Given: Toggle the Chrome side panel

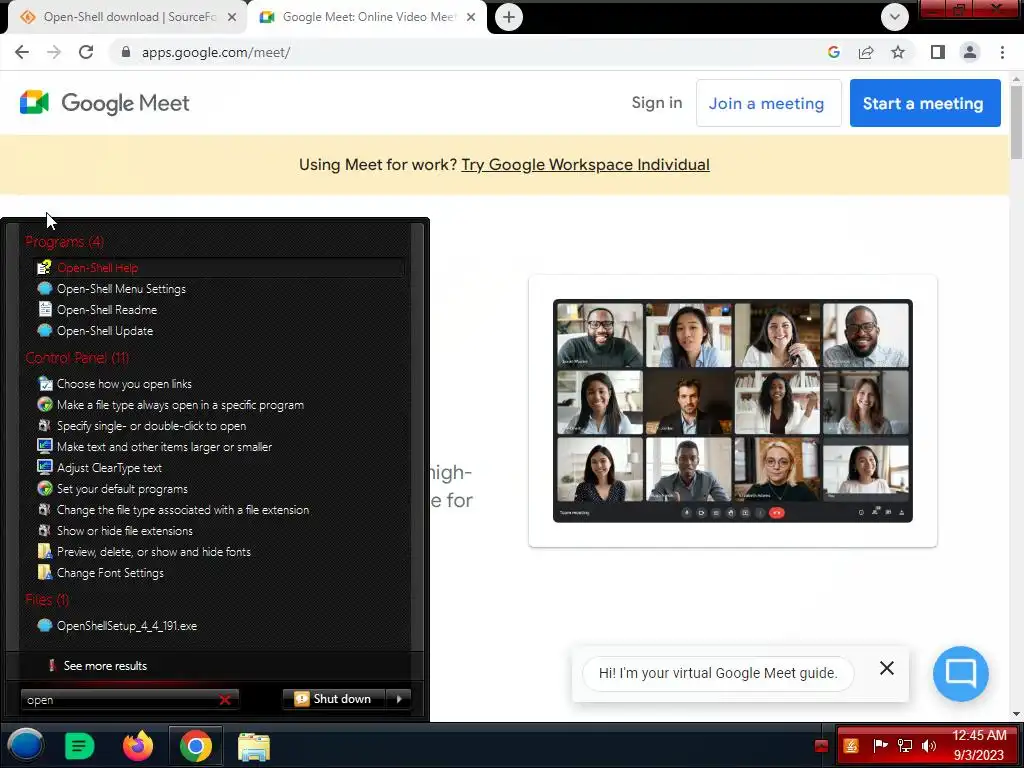Looking at the screenshot, I should click(938, 52).
